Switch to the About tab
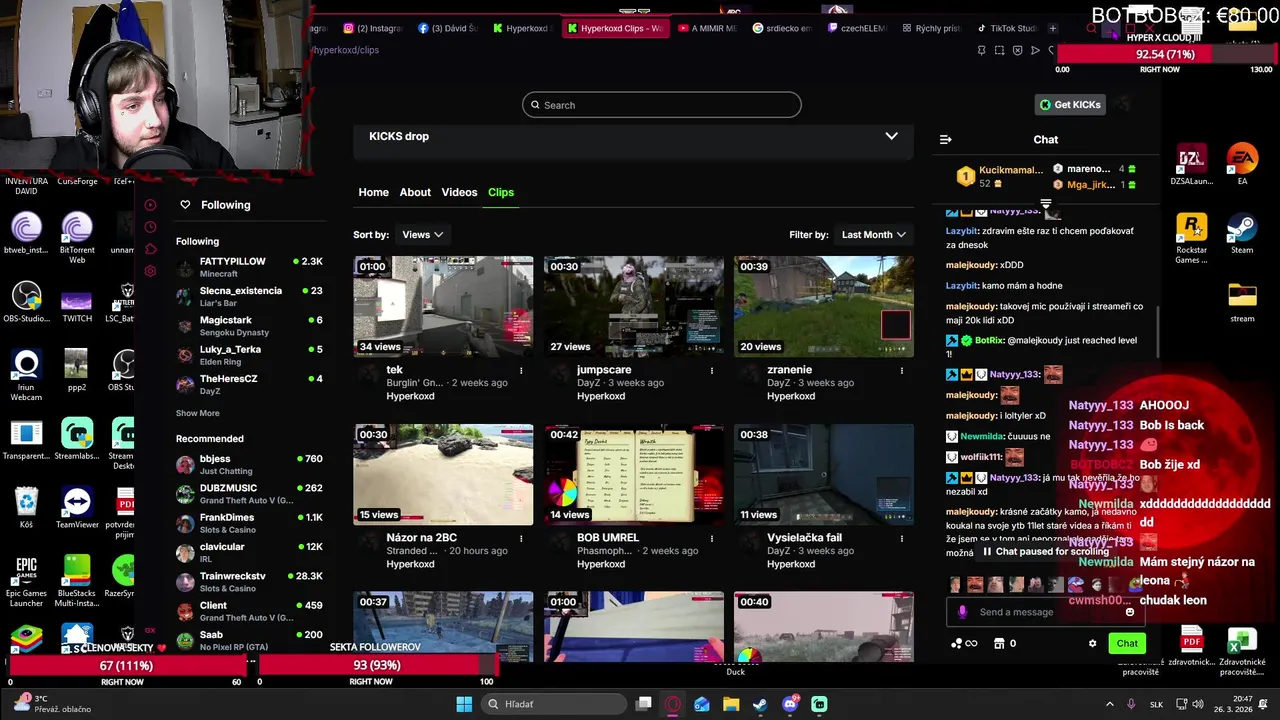The height and width of the screenshot is (720, 1280). click(415, 192)
